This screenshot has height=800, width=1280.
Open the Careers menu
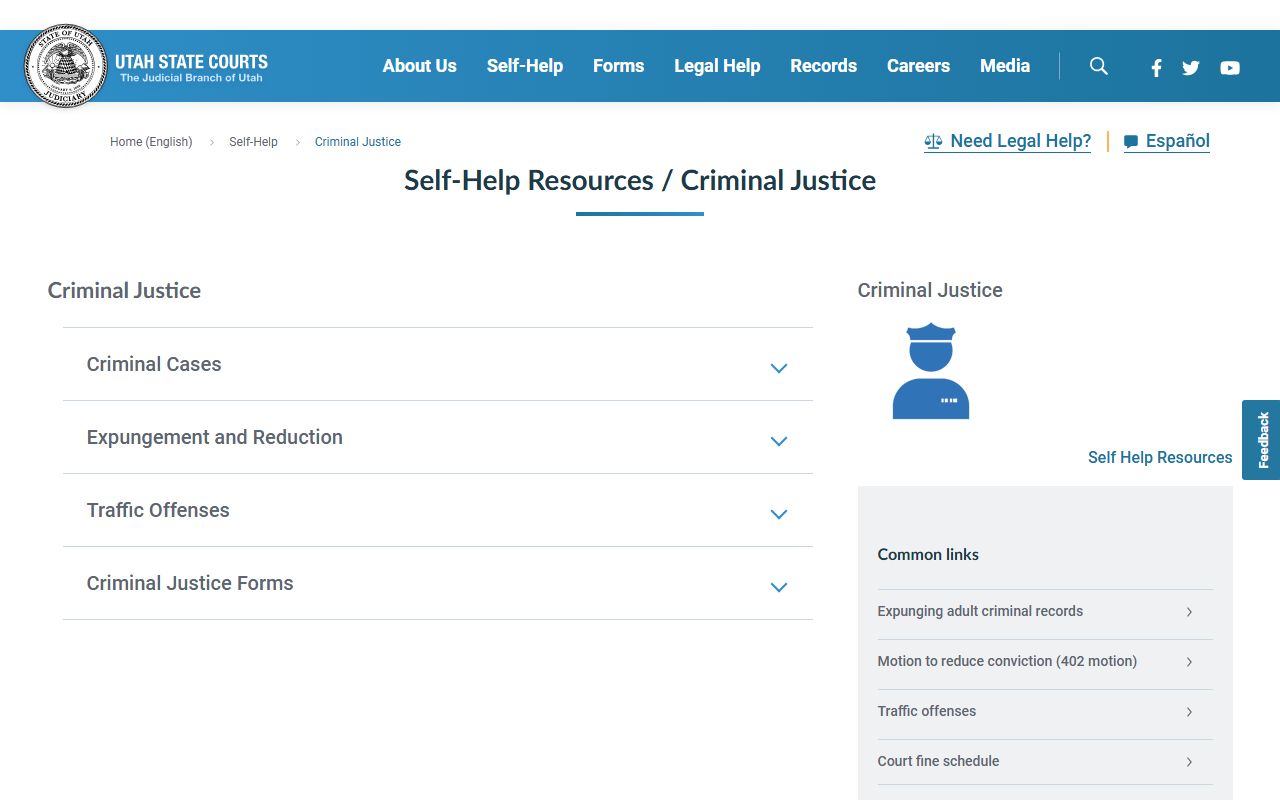(918, 66)
